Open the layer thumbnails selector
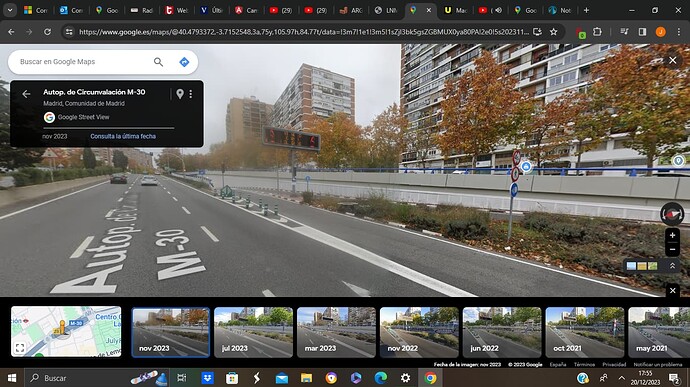690x387 pixels. click(x=642, y=266)
